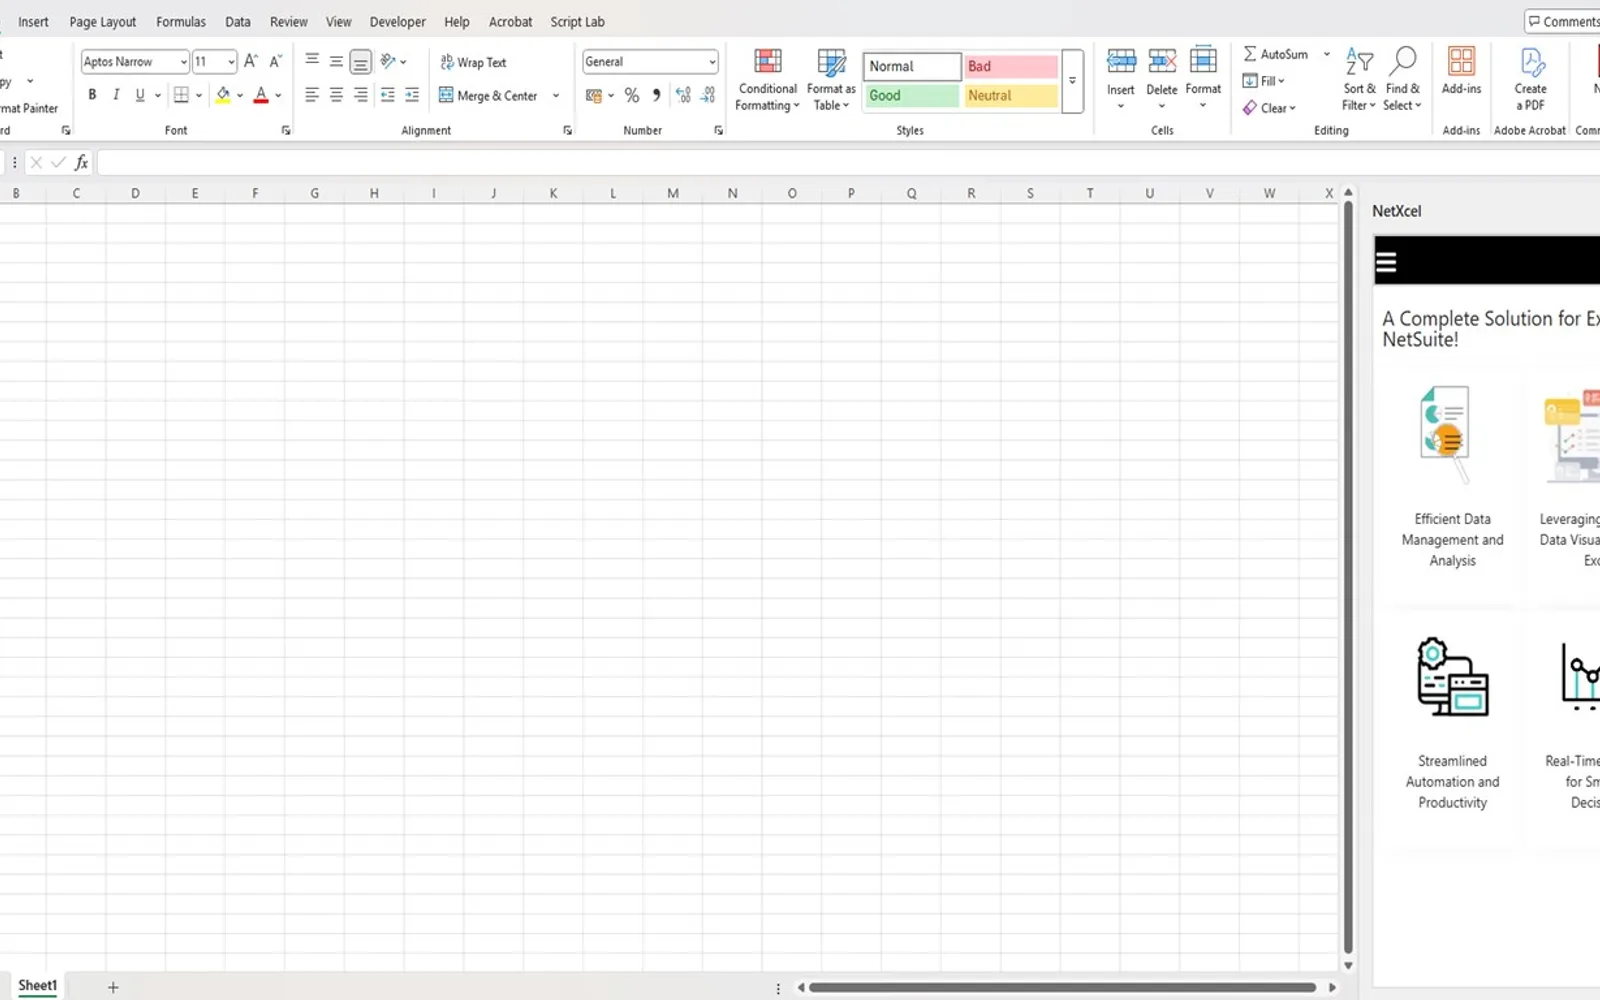Viewport: 1600px width, 1000px height.
Task: Center text horizontally in cell
Action: (336, 95)
